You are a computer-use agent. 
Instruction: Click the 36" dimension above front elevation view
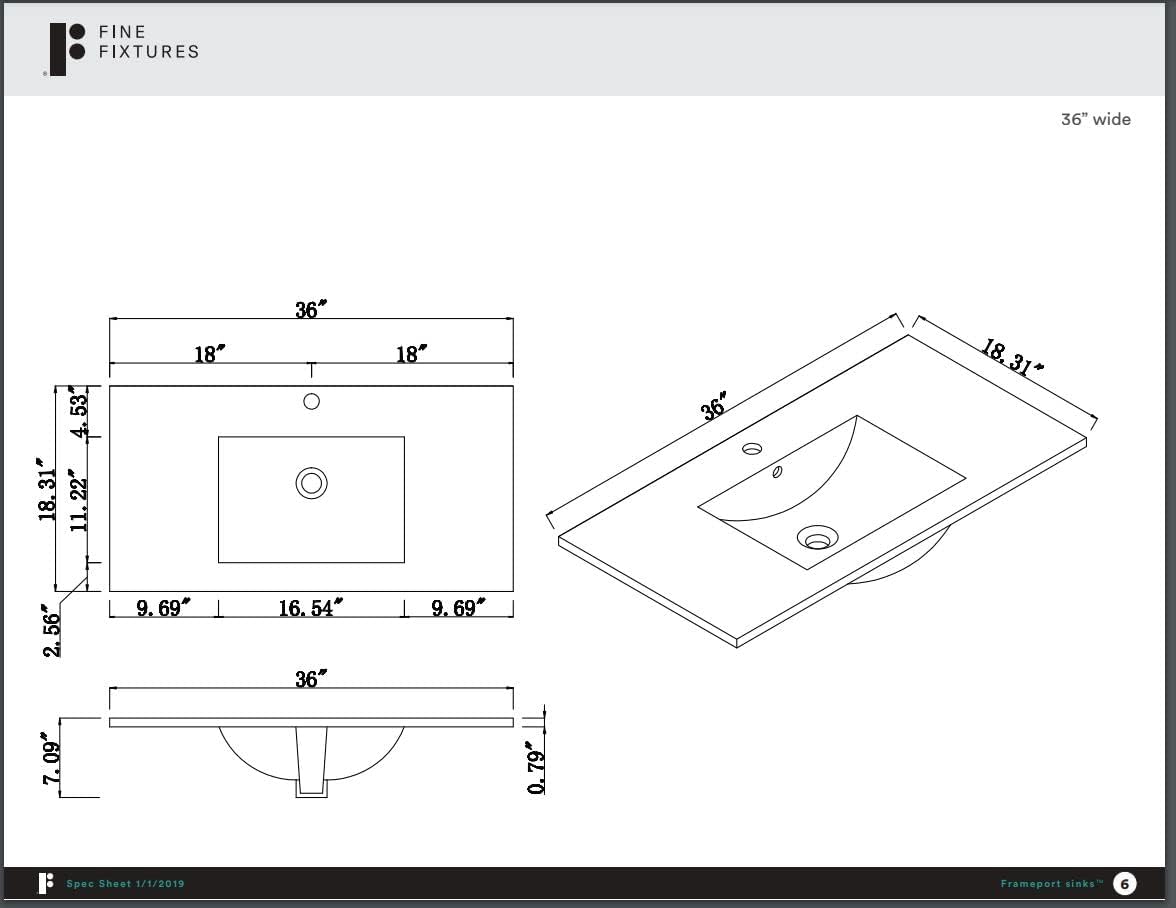tap(310, 679)
